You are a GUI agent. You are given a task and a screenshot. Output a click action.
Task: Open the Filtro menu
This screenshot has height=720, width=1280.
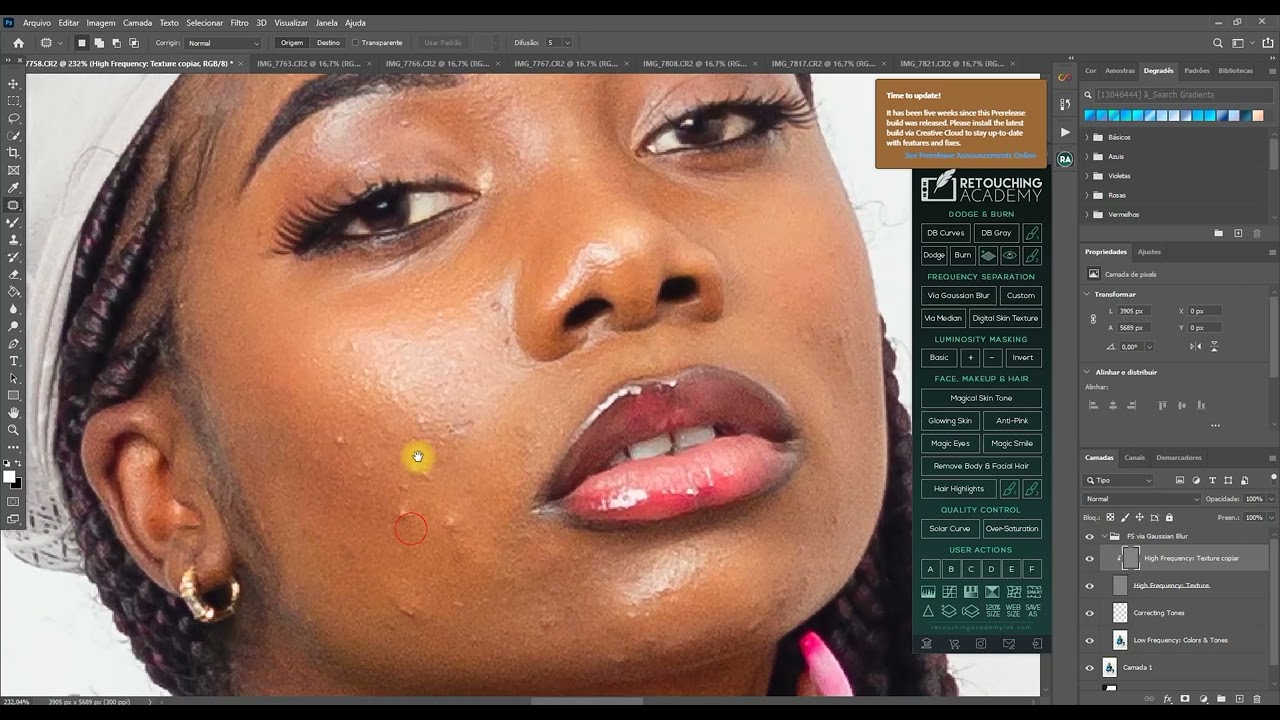(x=239, y=22)
